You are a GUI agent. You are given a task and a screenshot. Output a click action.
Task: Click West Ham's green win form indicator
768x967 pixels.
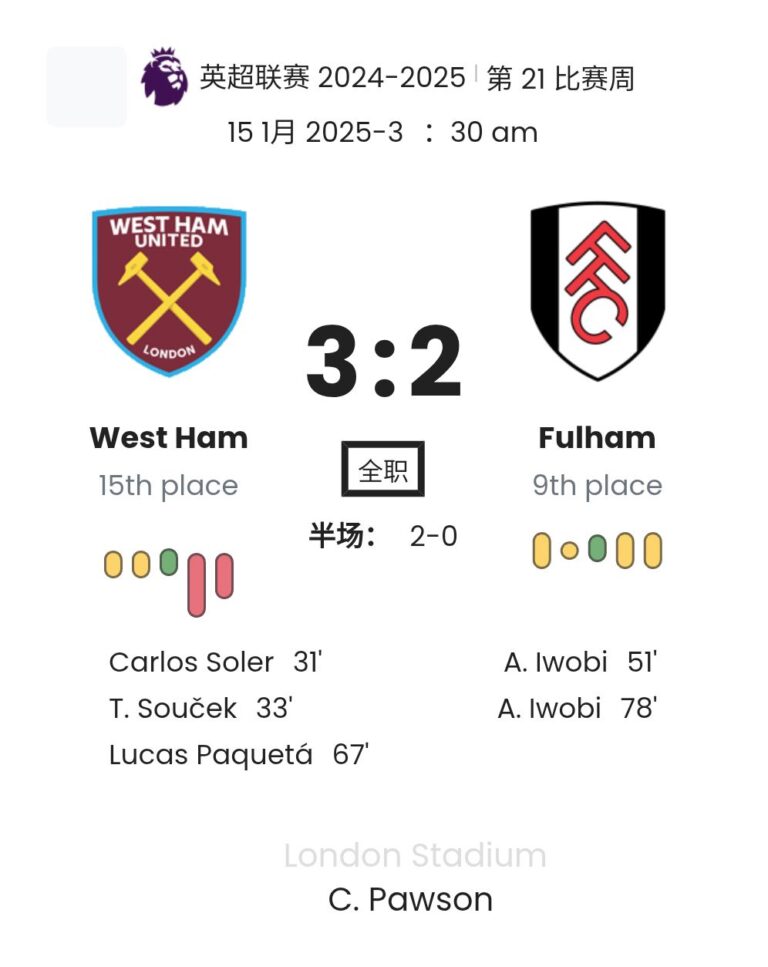click(168, 561)
